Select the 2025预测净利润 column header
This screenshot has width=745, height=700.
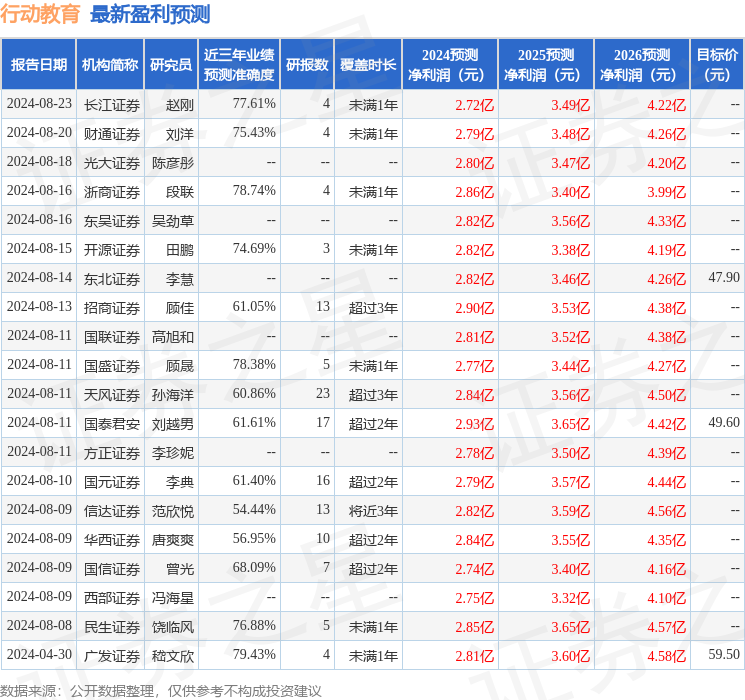[x=546, y=65]
